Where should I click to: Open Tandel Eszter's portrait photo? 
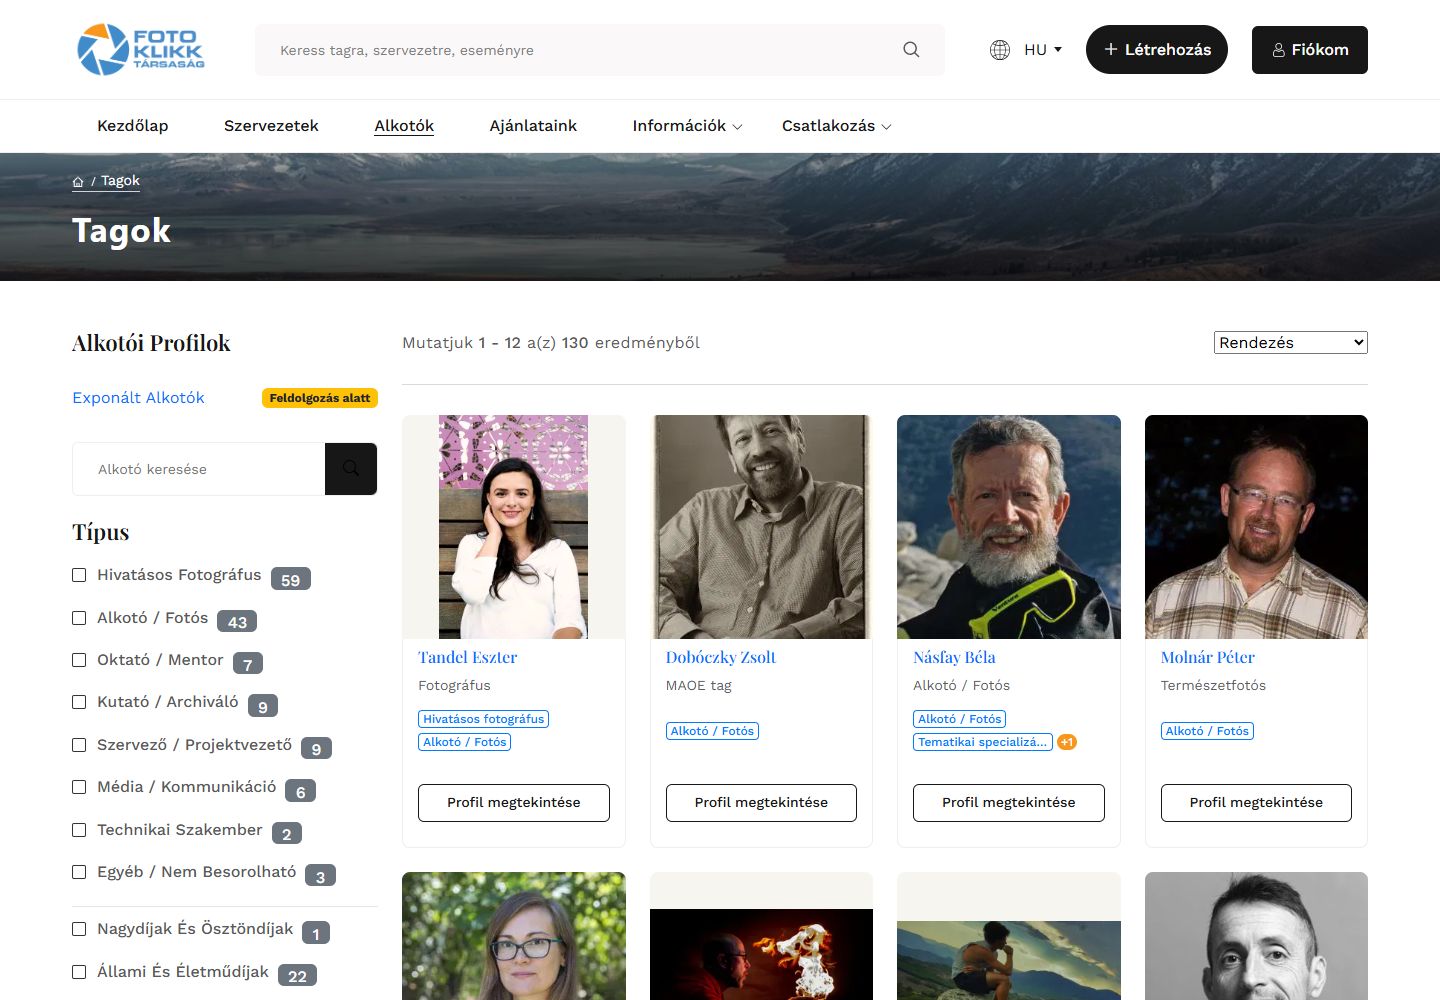(514, 527)
